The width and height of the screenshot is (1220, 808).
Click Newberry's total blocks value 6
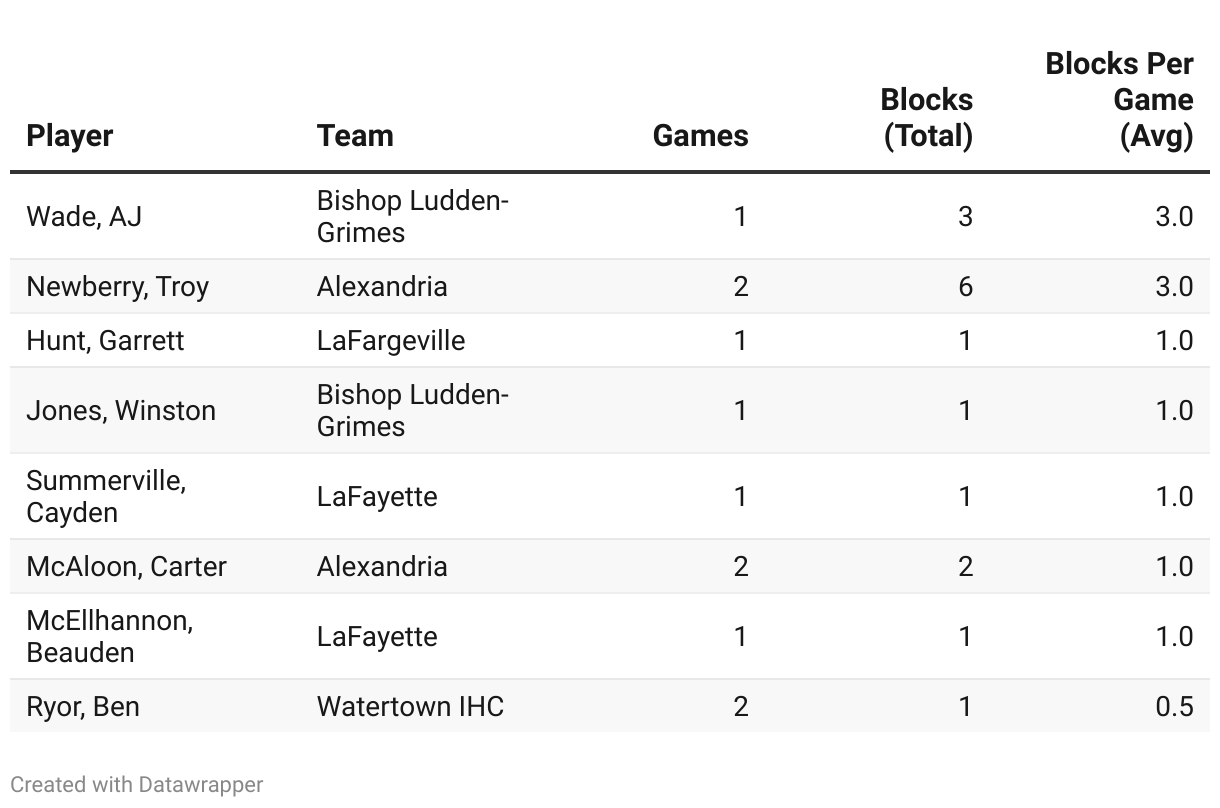[x=965, y=287]
